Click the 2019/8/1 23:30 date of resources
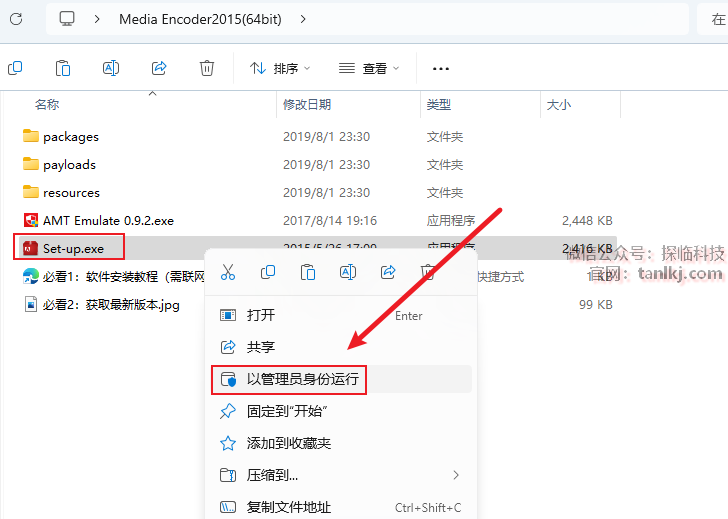 326,193
